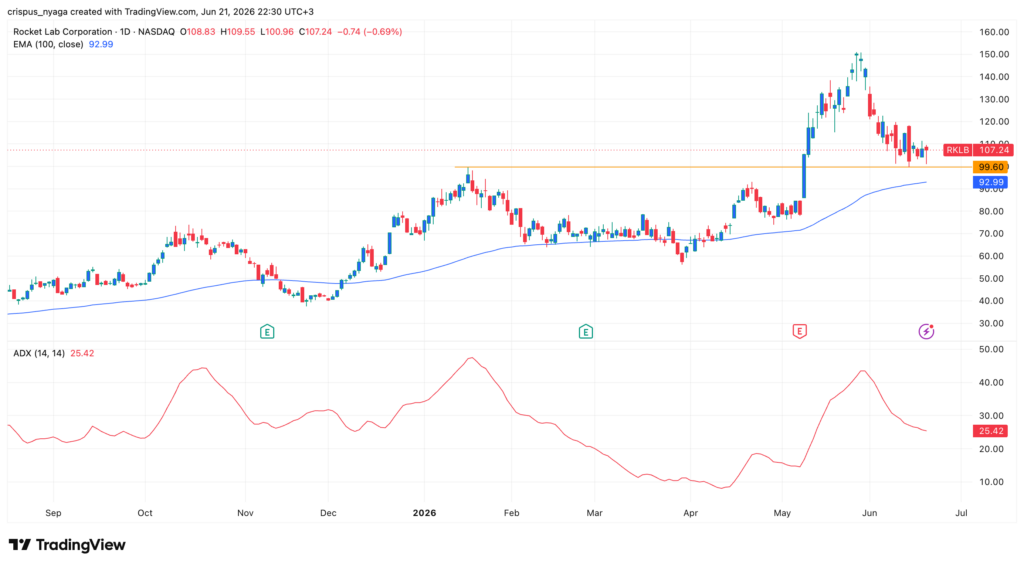Click the 10.00 ADX axis label
Screen dimensions: 1024x567
[x=992, y=482]
